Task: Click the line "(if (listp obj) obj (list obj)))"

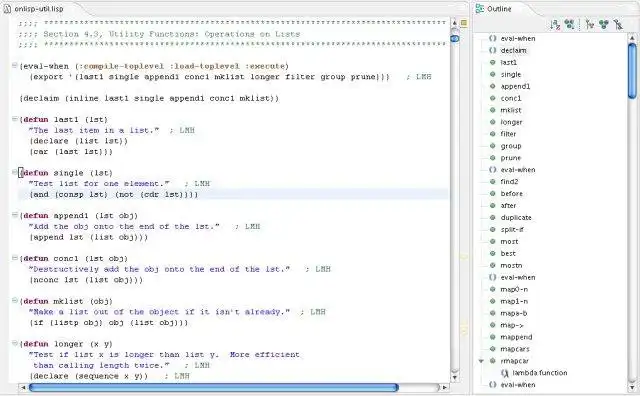Action: [108, 323]
